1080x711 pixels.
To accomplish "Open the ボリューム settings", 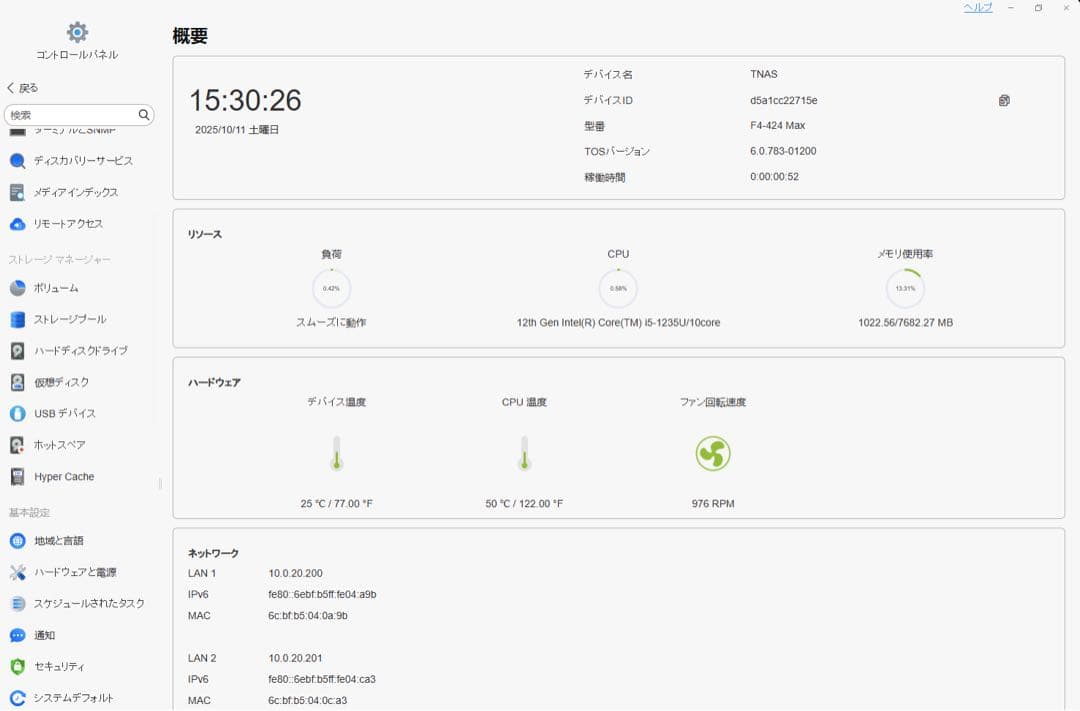I will 56,288.
